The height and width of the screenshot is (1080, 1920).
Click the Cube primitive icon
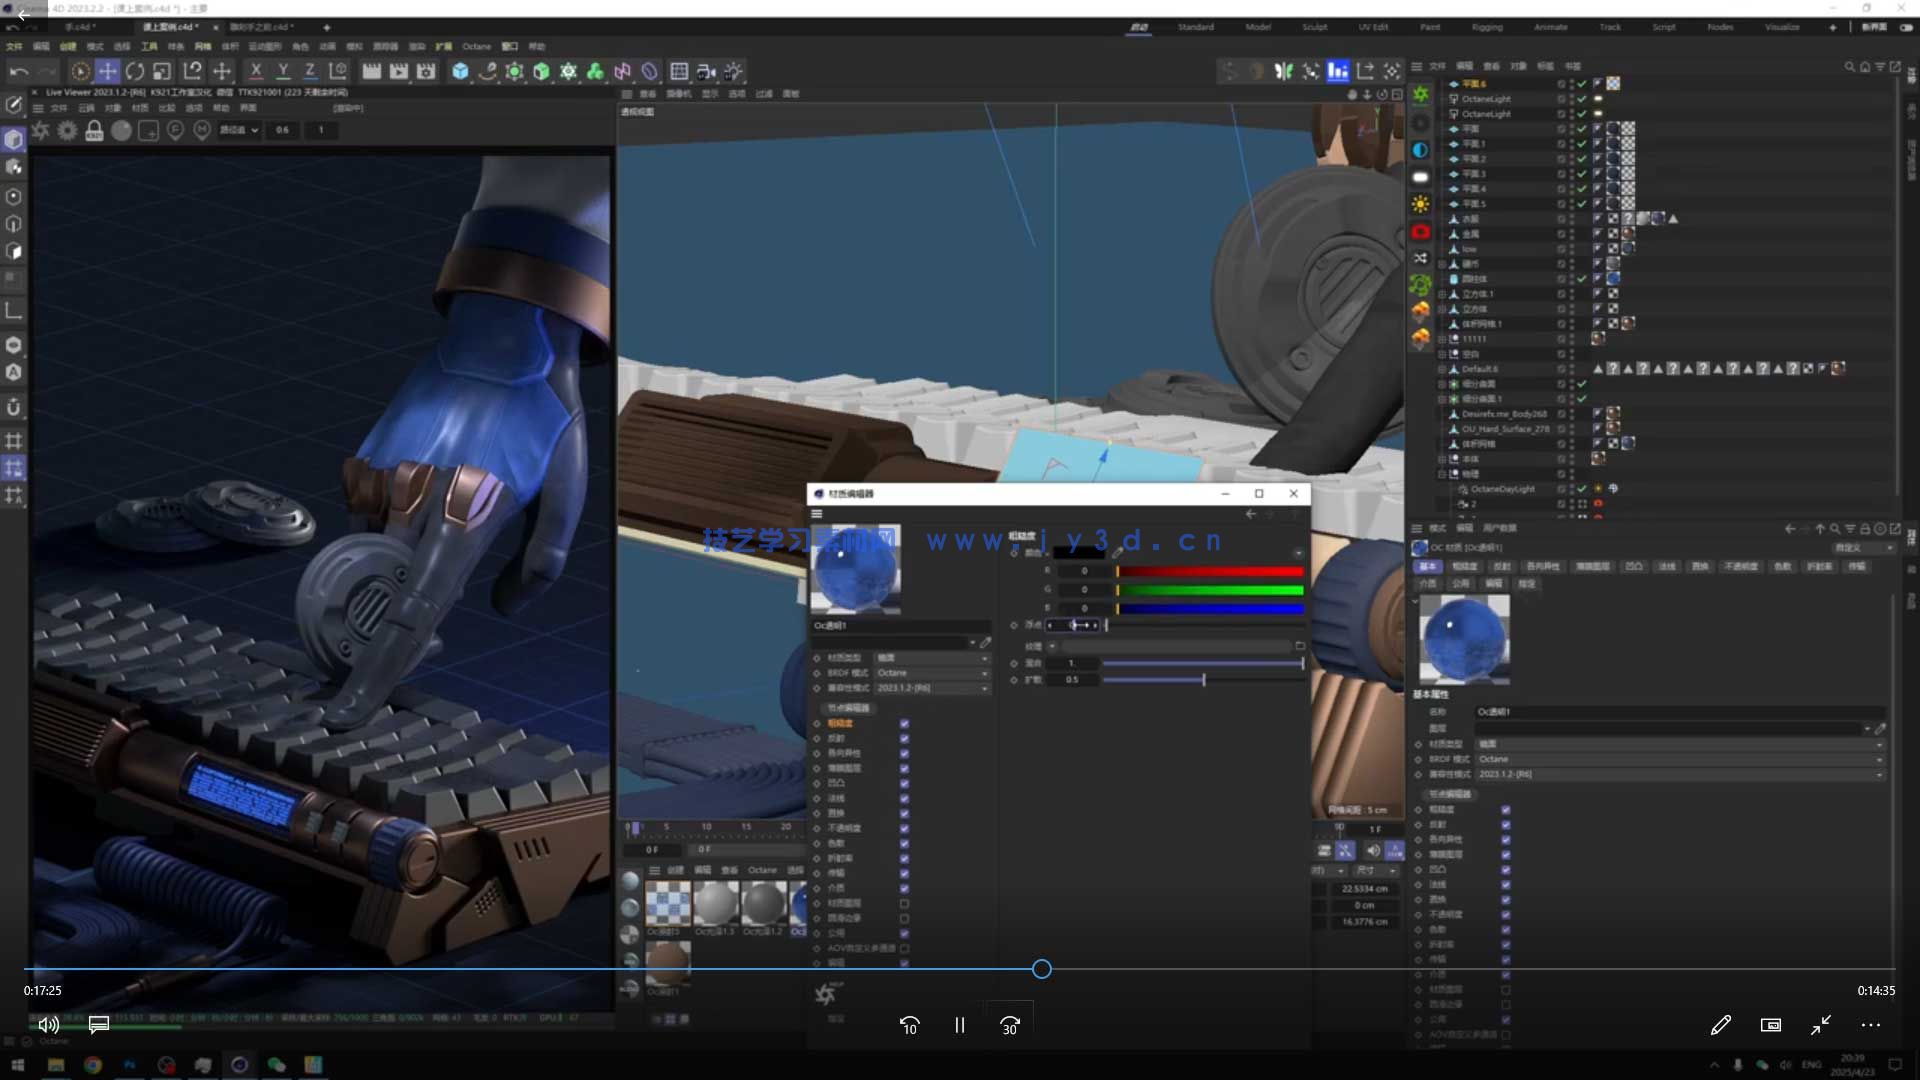point(460,71)
